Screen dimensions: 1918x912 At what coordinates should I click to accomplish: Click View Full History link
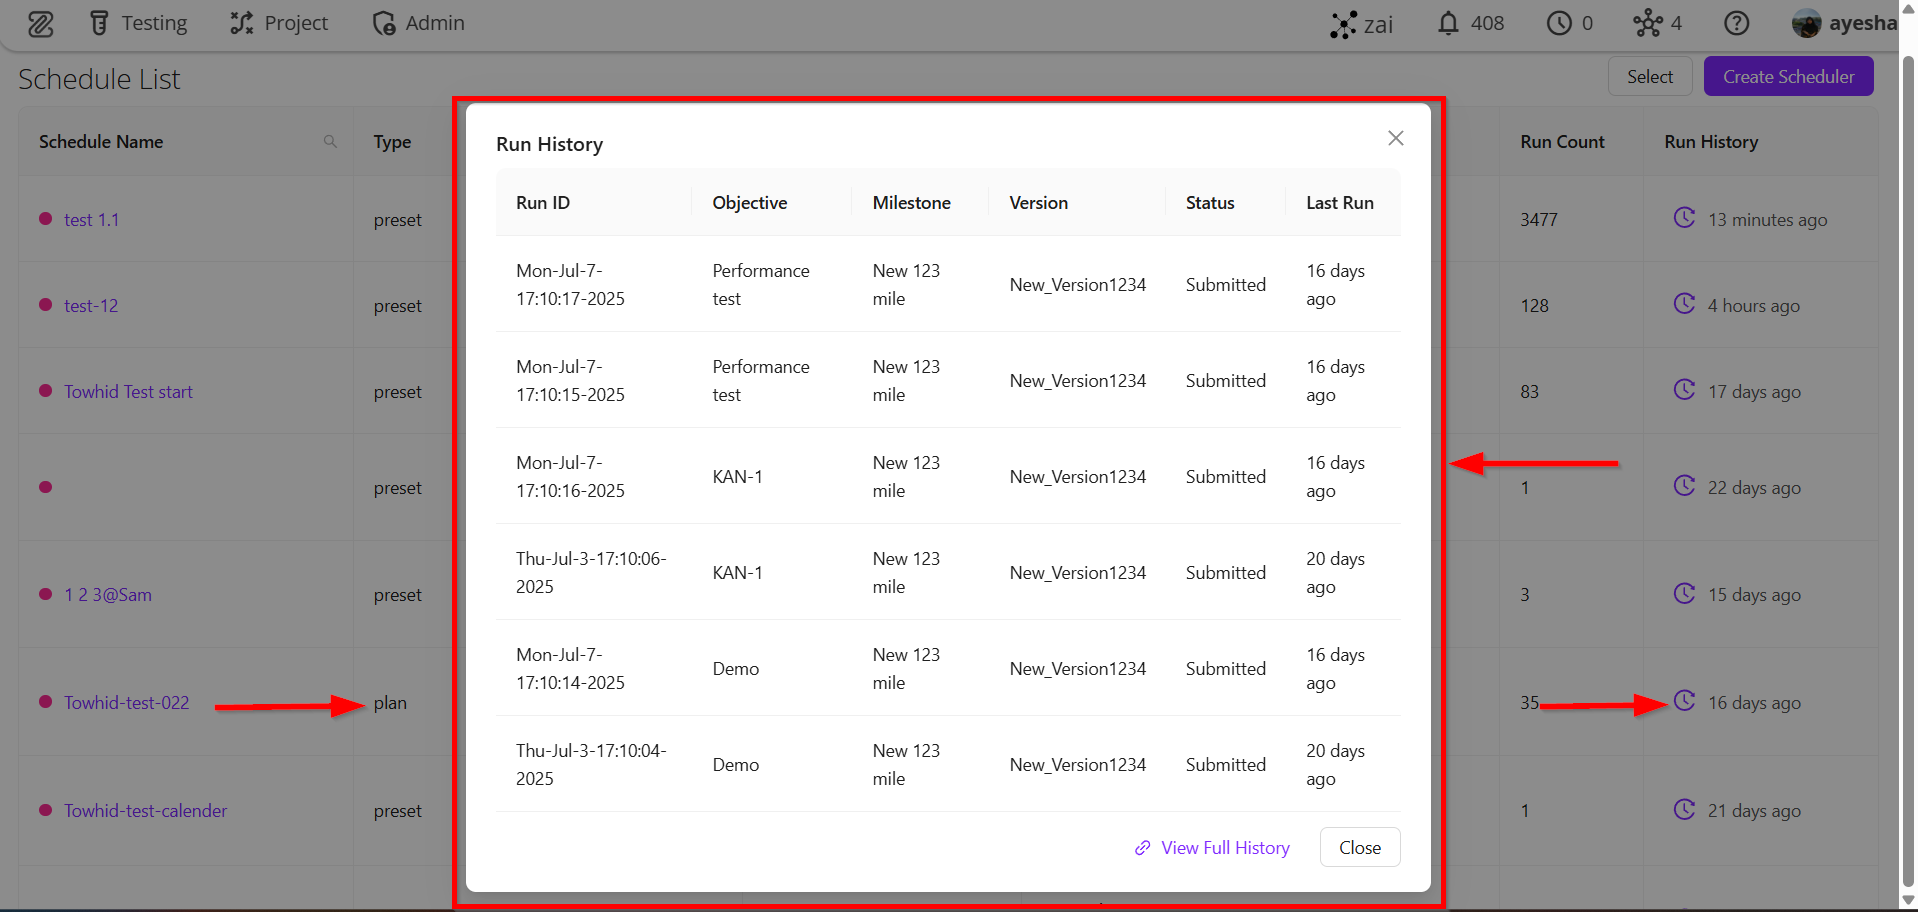pyautogui.click(x=1212, y=848)
